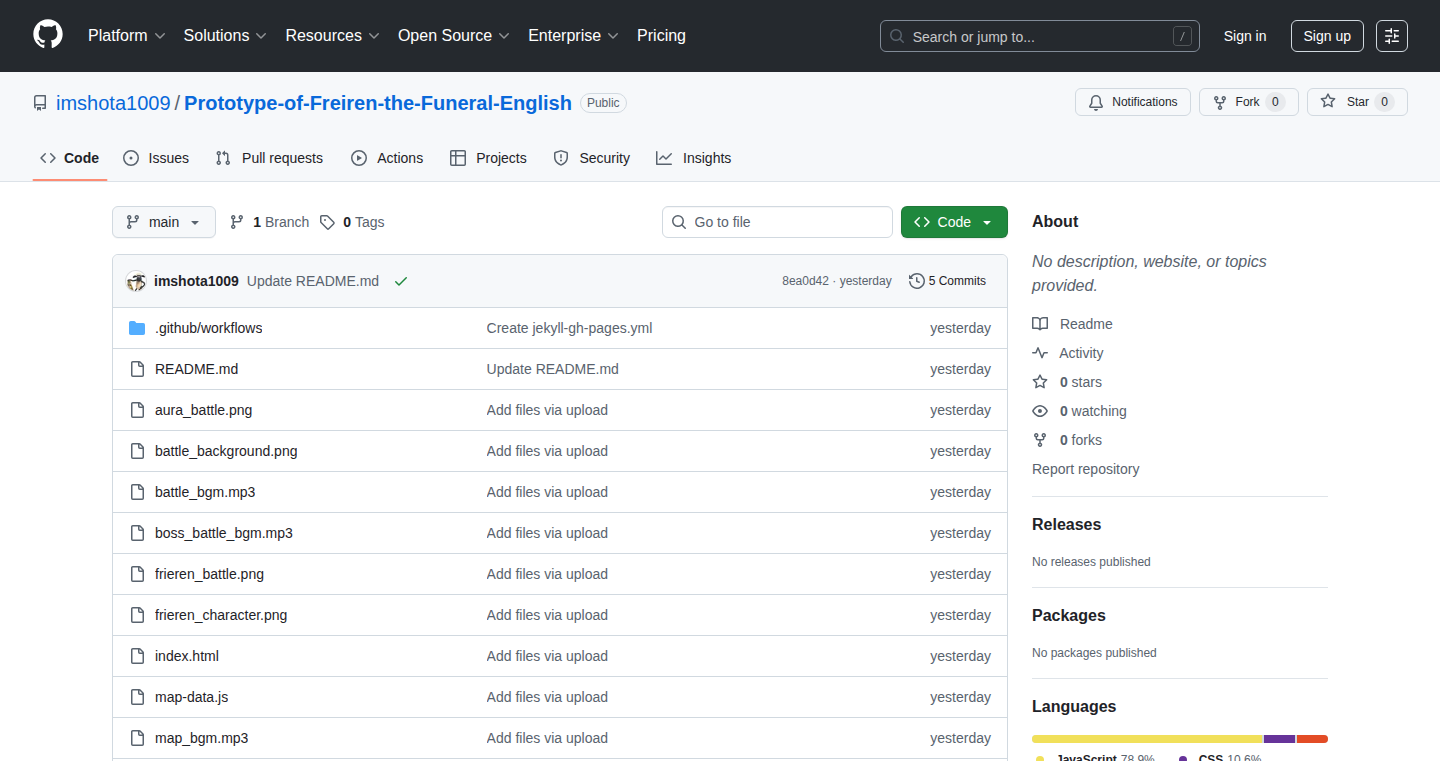Click the file icon beside battle_bgm.mp3
Viewport: 1440px width, 761px height.
(137, 492)
